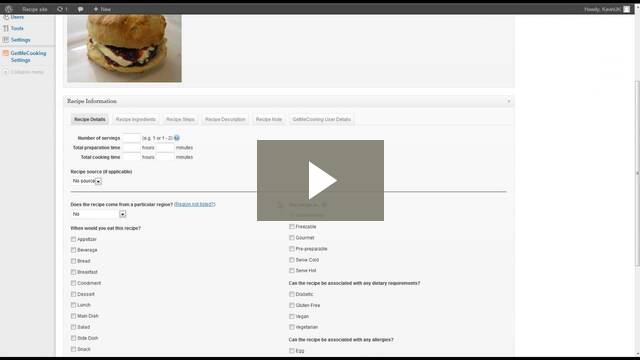Click the Tools icon in sidebar
Screen dimensions: 640x360
[x=6, y=29]
